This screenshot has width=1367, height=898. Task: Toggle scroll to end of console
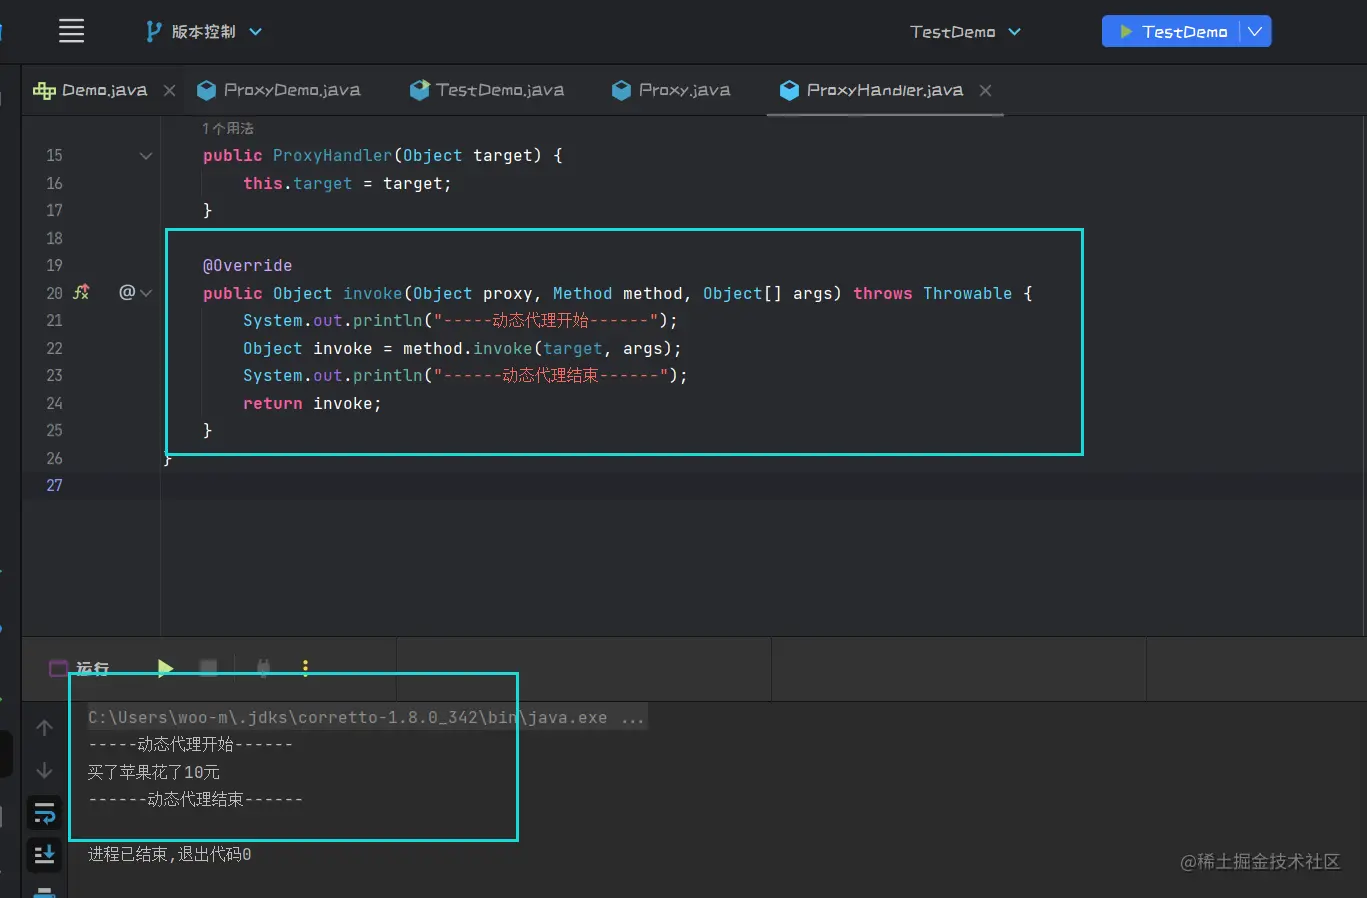point(44,855)
